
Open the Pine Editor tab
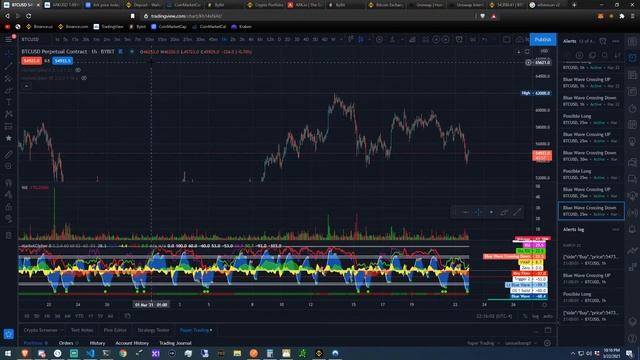(x=115, y=330)
